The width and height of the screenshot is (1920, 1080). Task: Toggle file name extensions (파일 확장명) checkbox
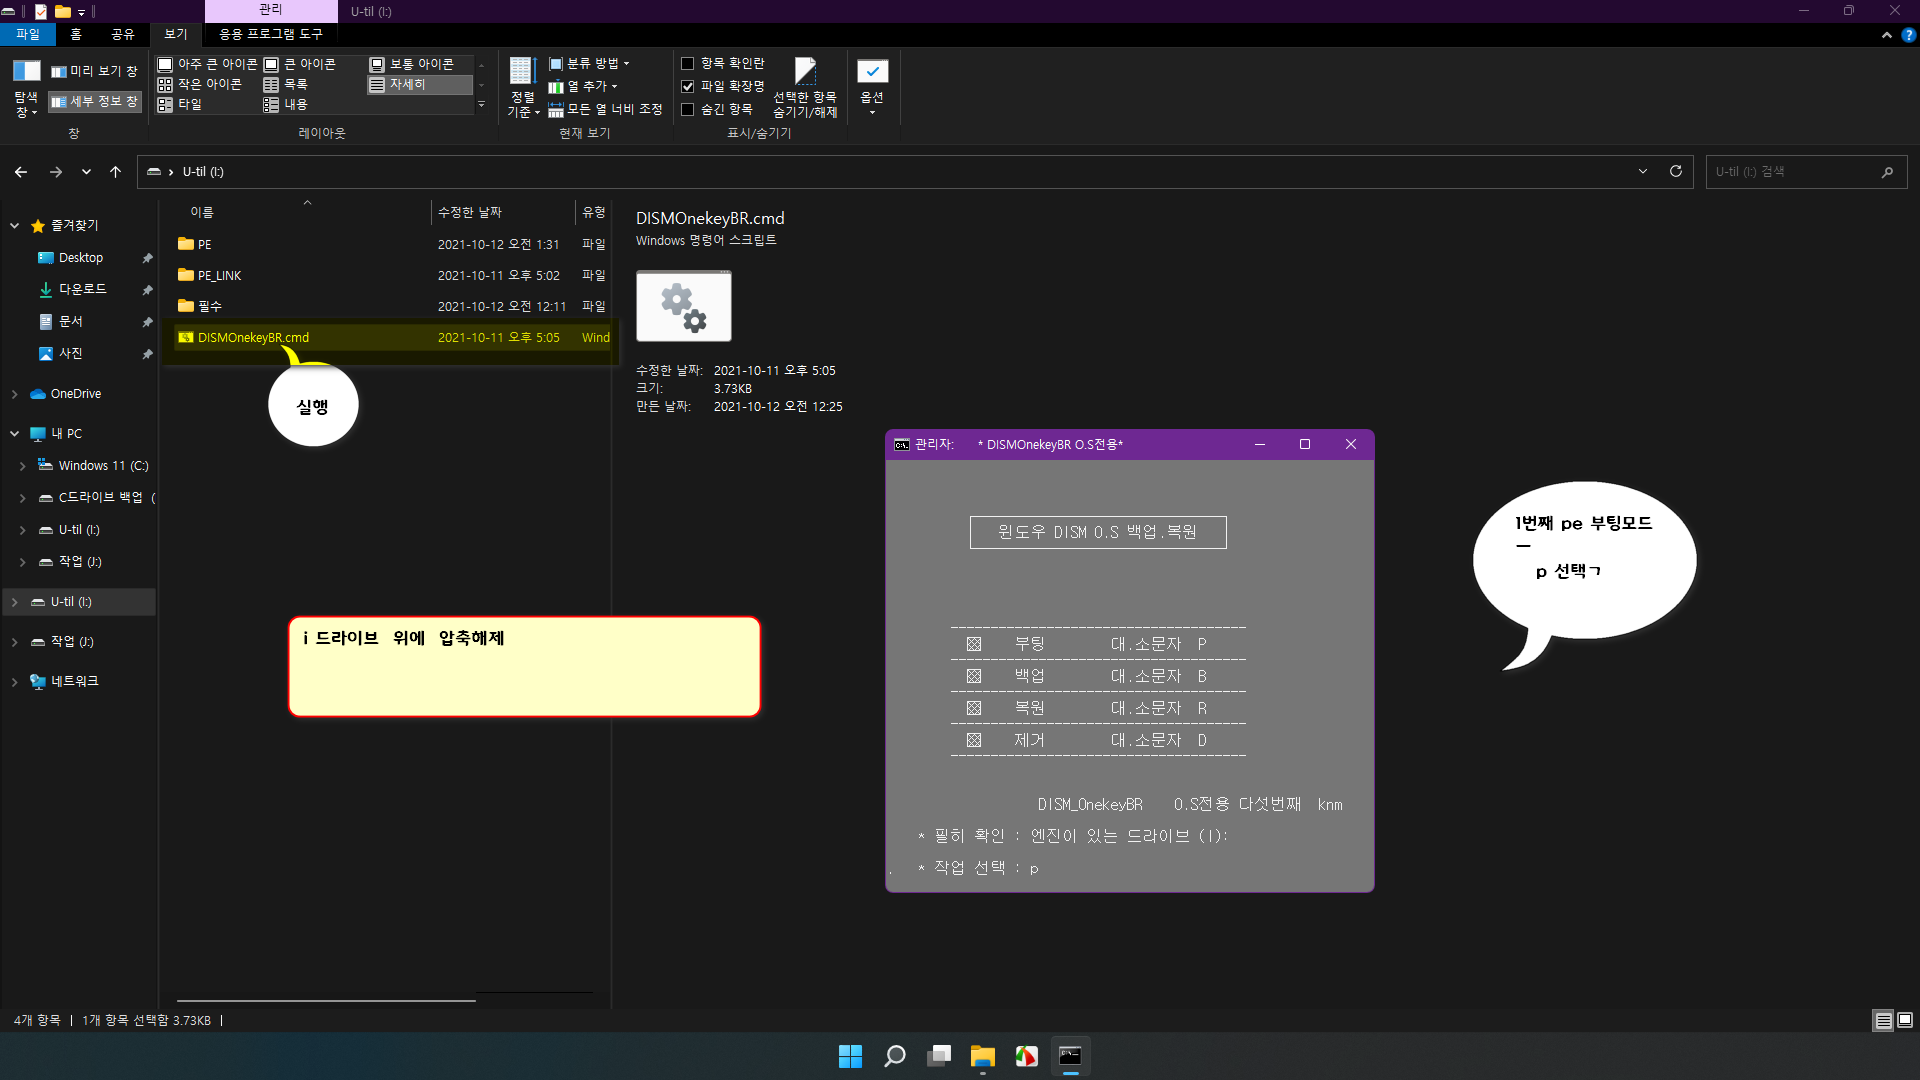(x=687, y=86)
